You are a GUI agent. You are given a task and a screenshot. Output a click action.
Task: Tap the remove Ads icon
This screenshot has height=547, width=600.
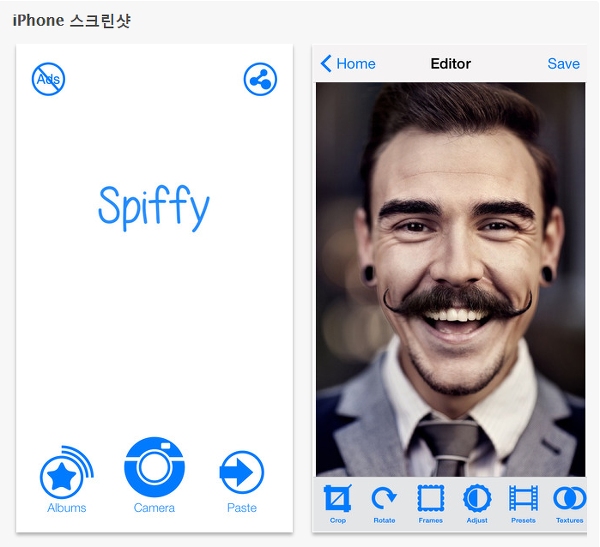(48, 79)
